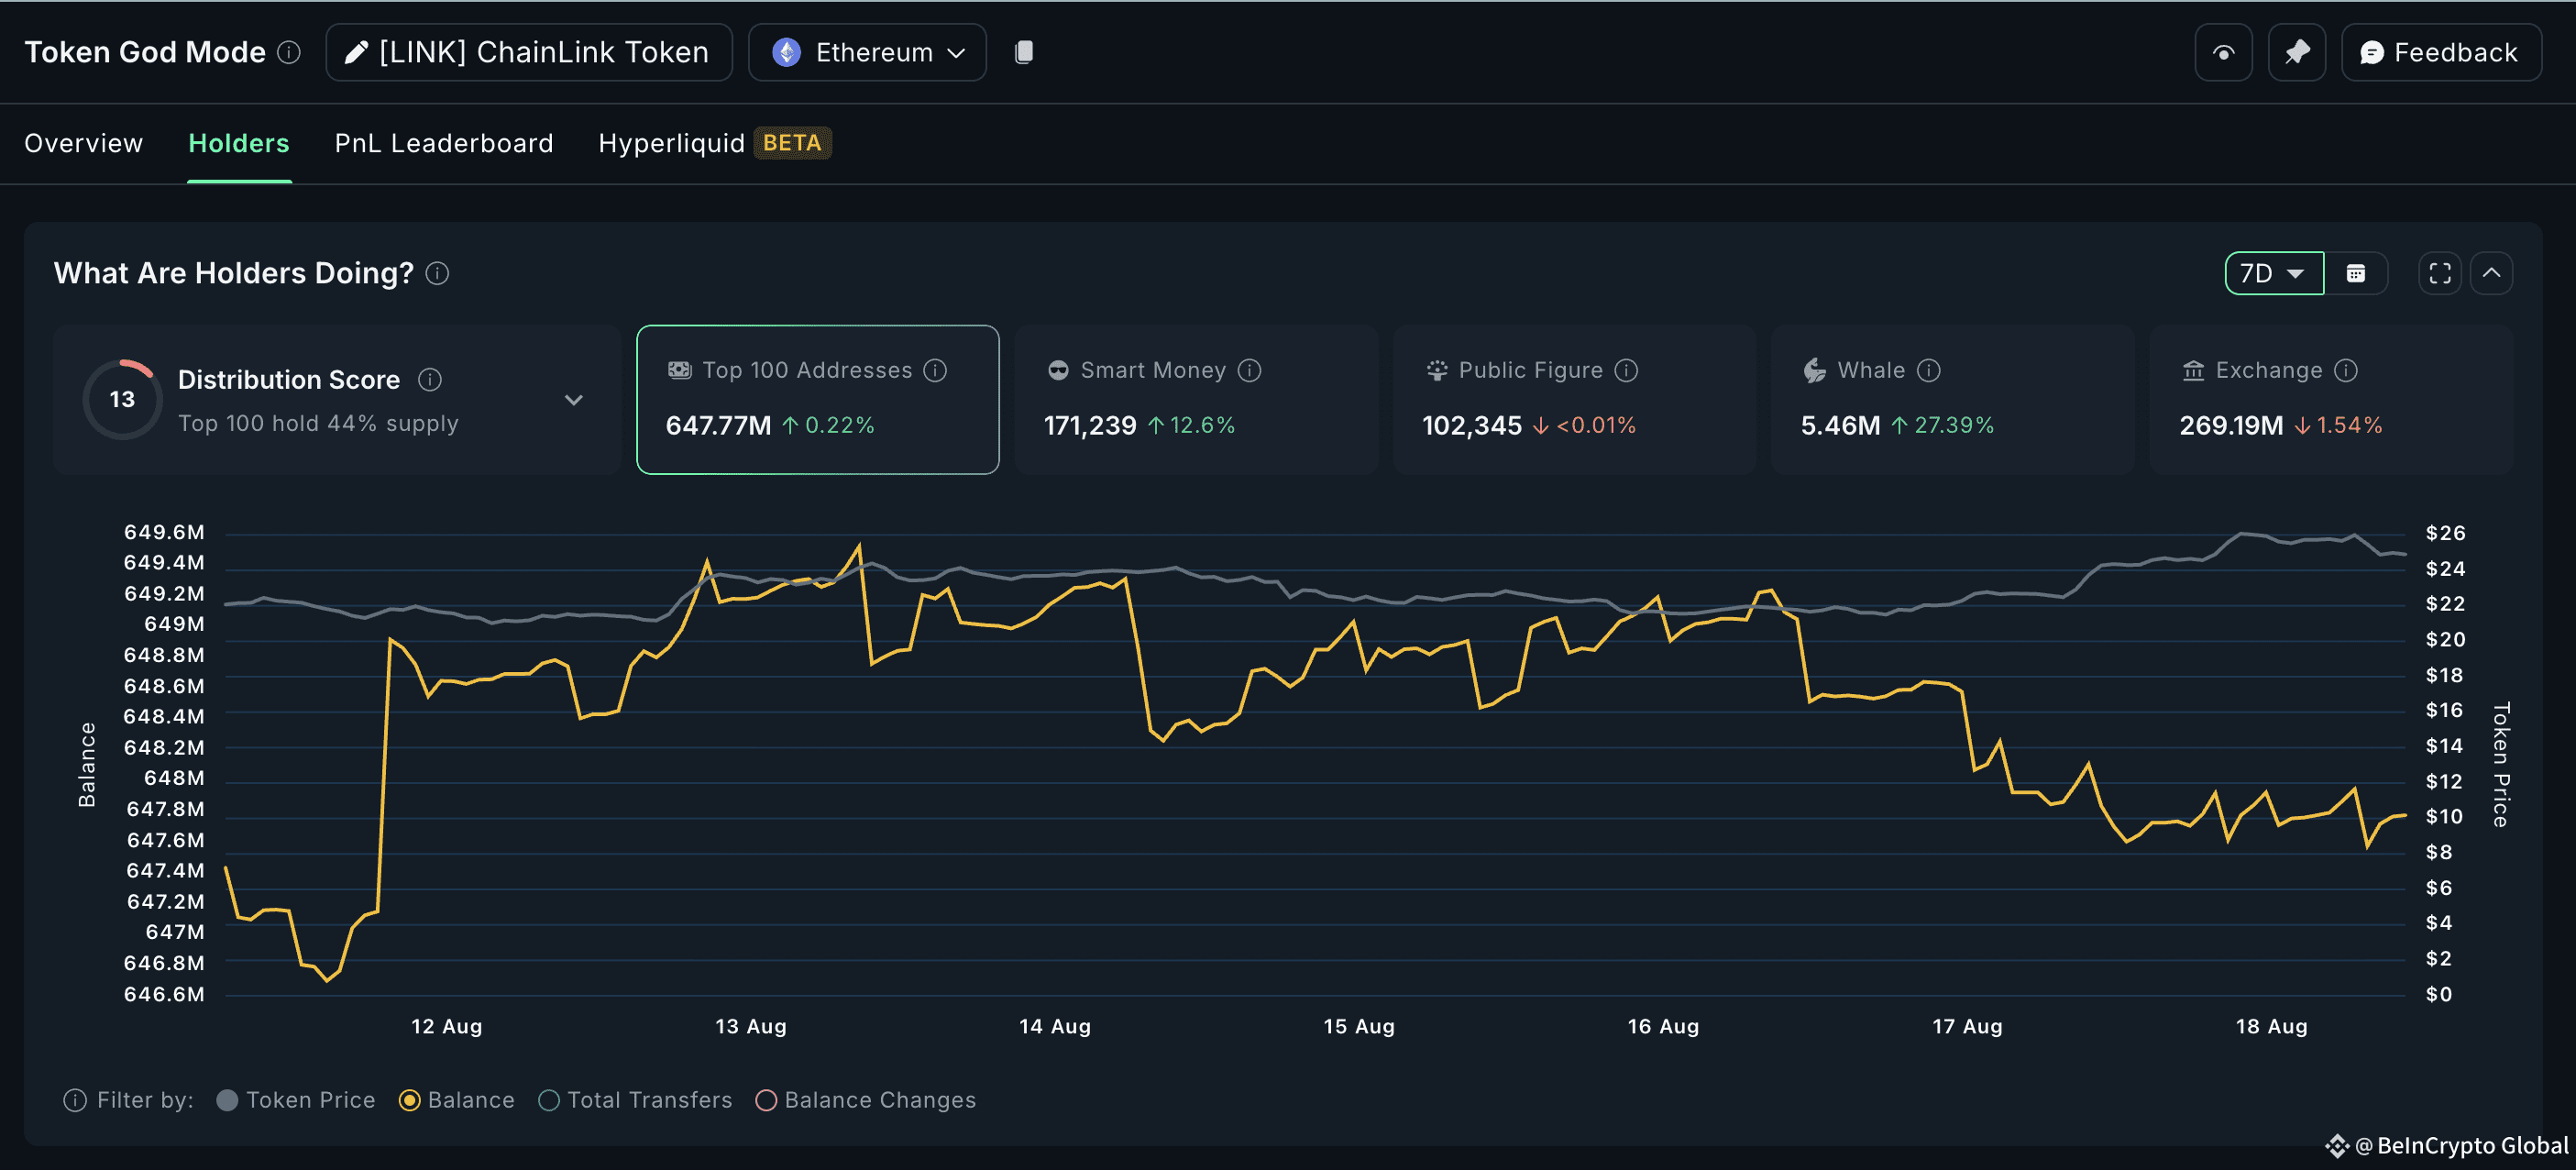
Task: Toggle the Balance Changes filter
Action: pos(866,1100)
